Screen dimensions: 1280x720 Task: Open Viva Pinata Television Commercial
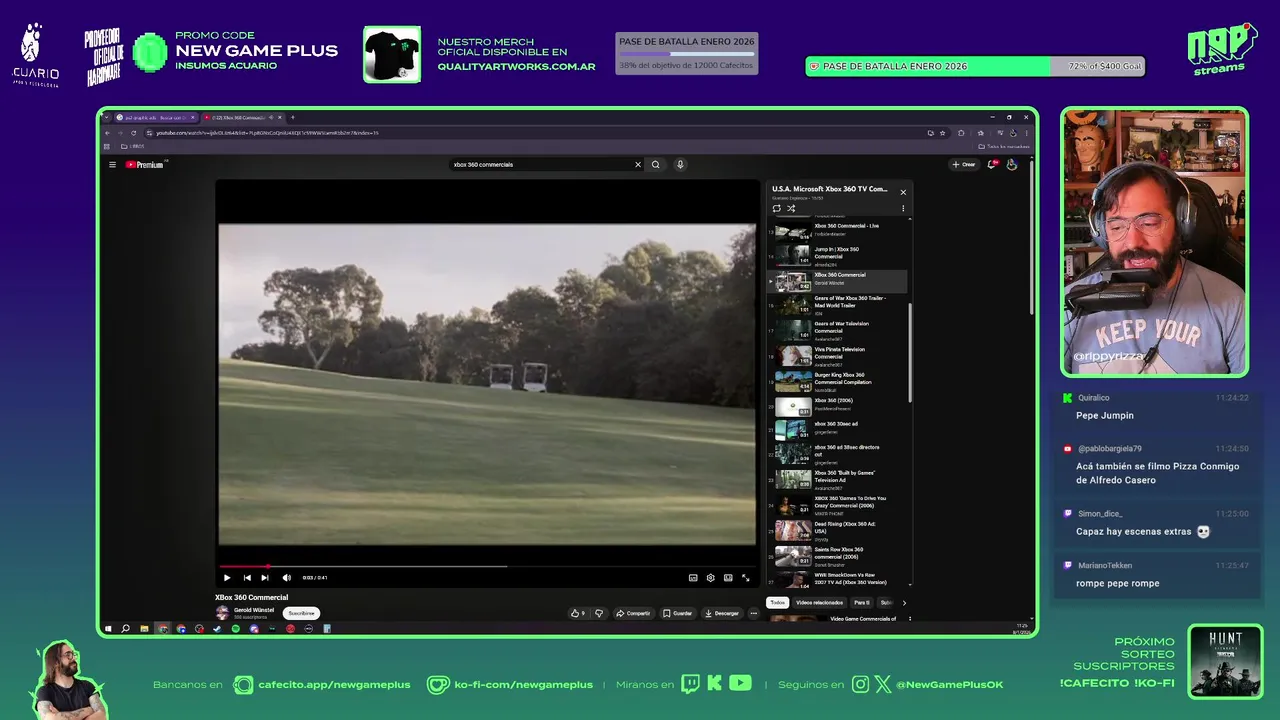837,356
